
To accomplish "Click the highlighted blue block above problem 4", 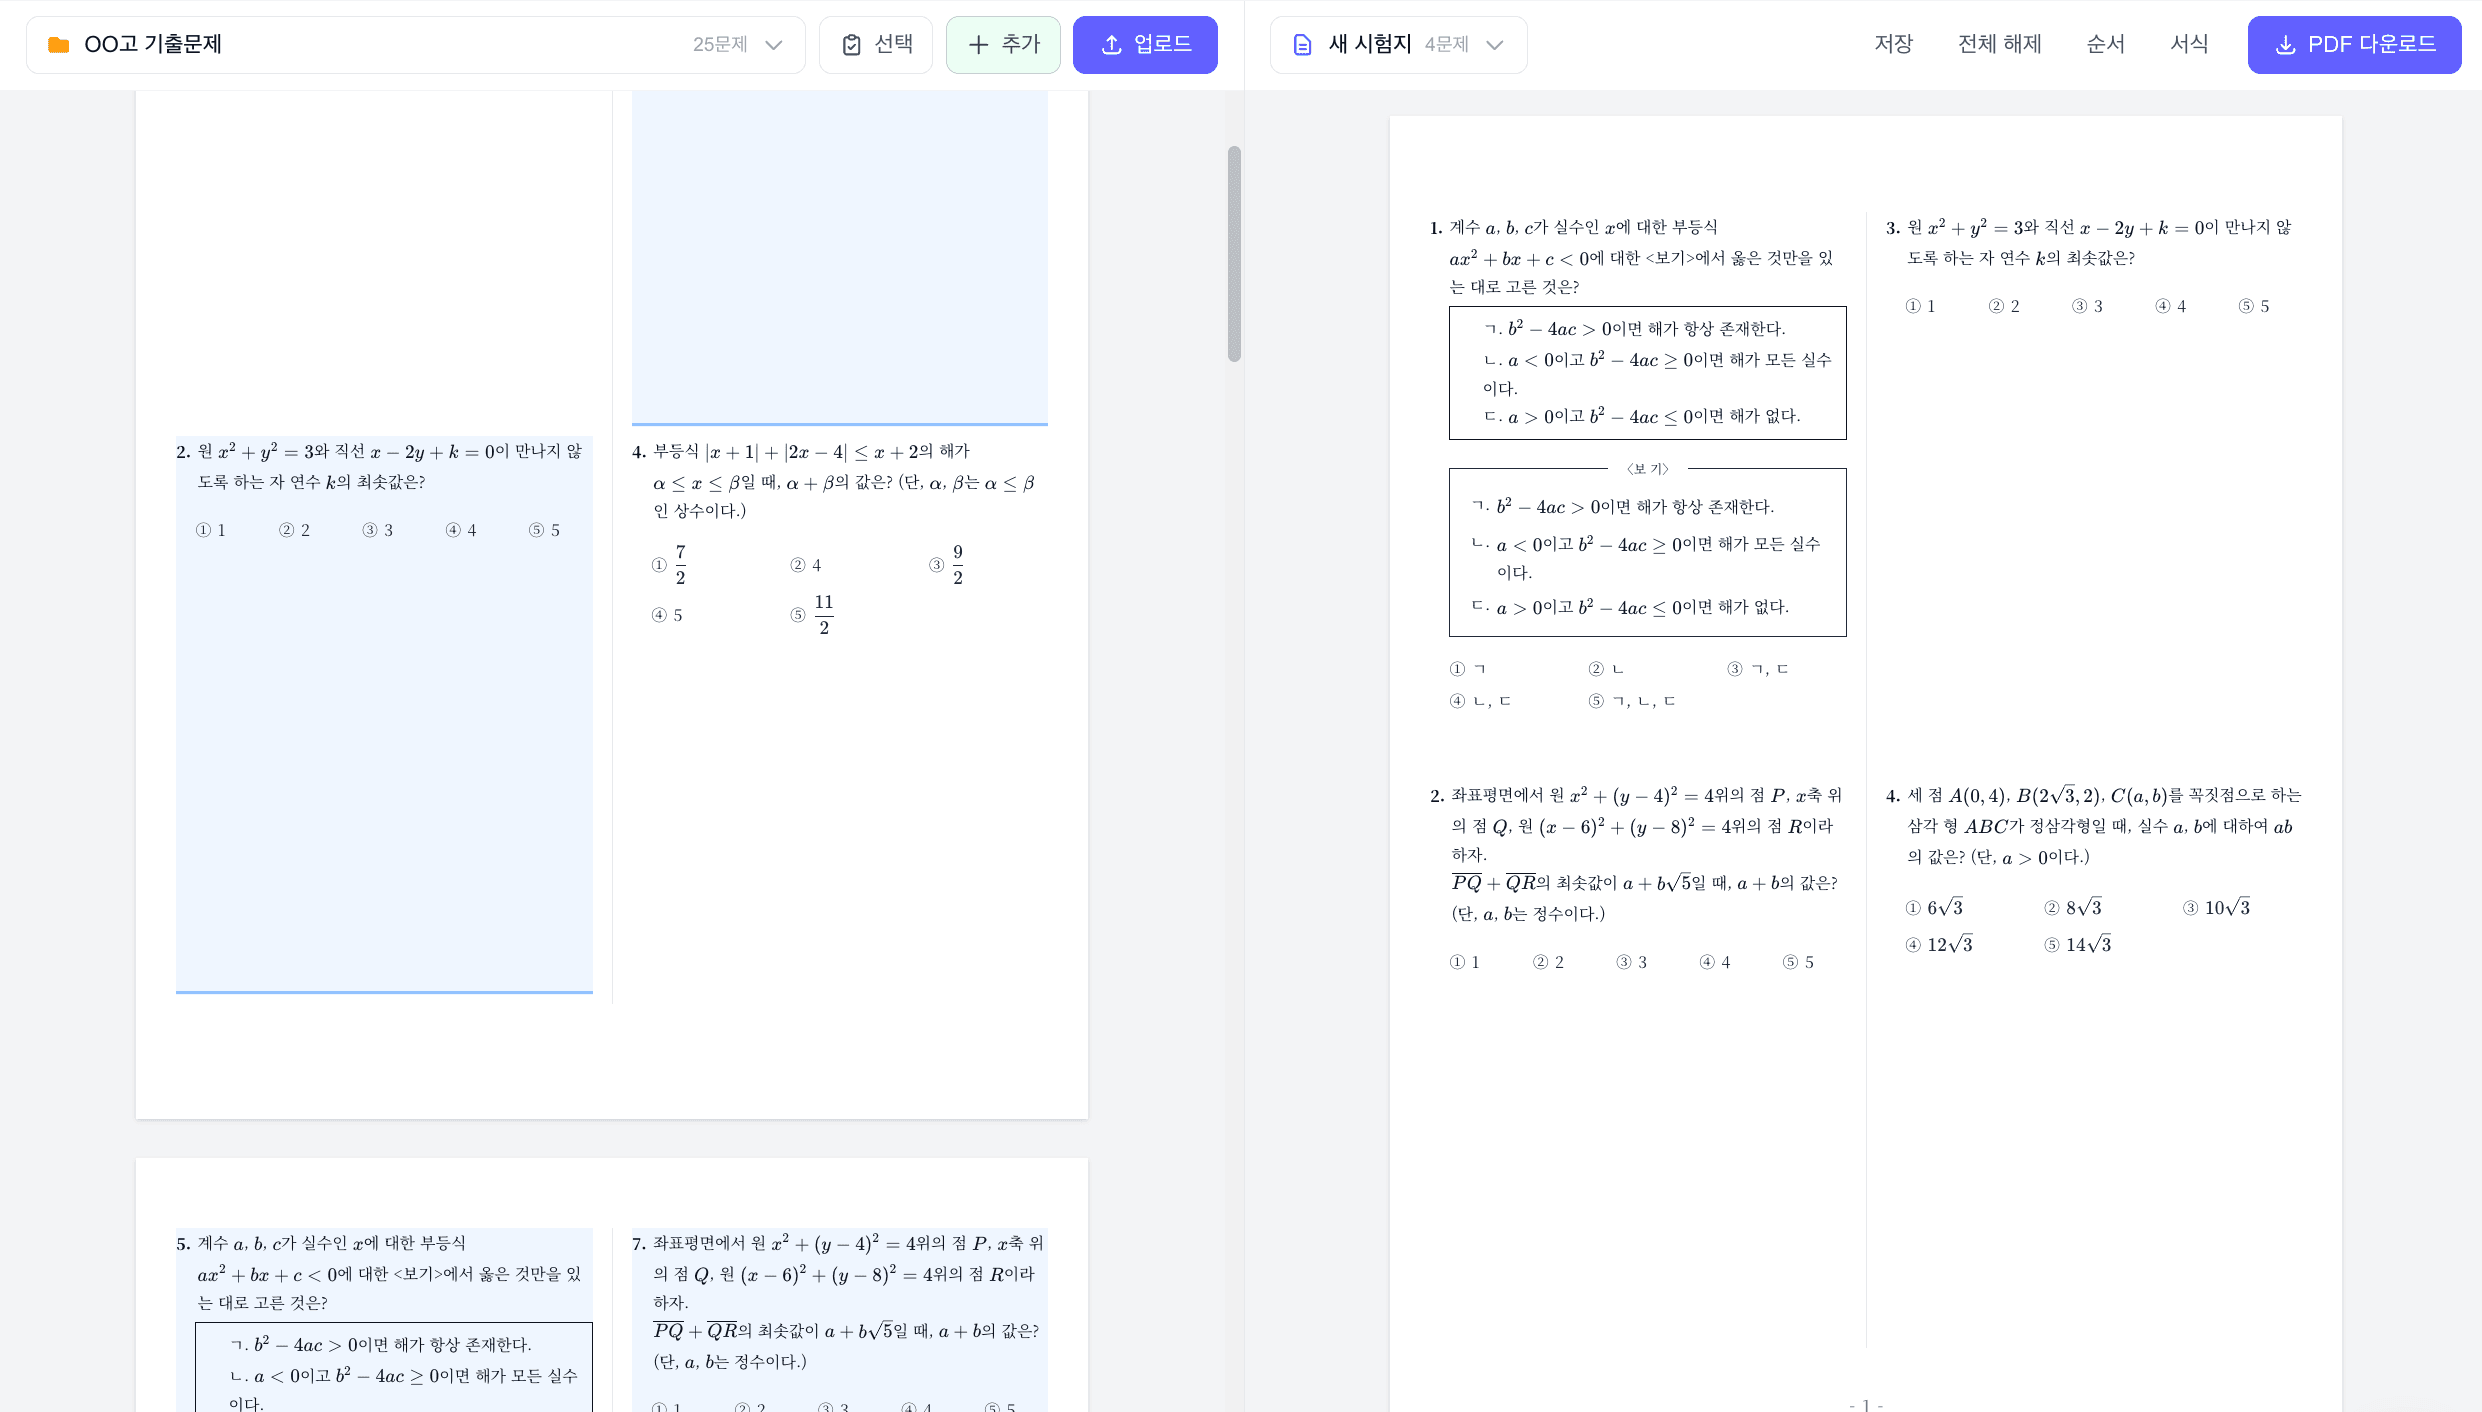I will click(x=840, y=258).
